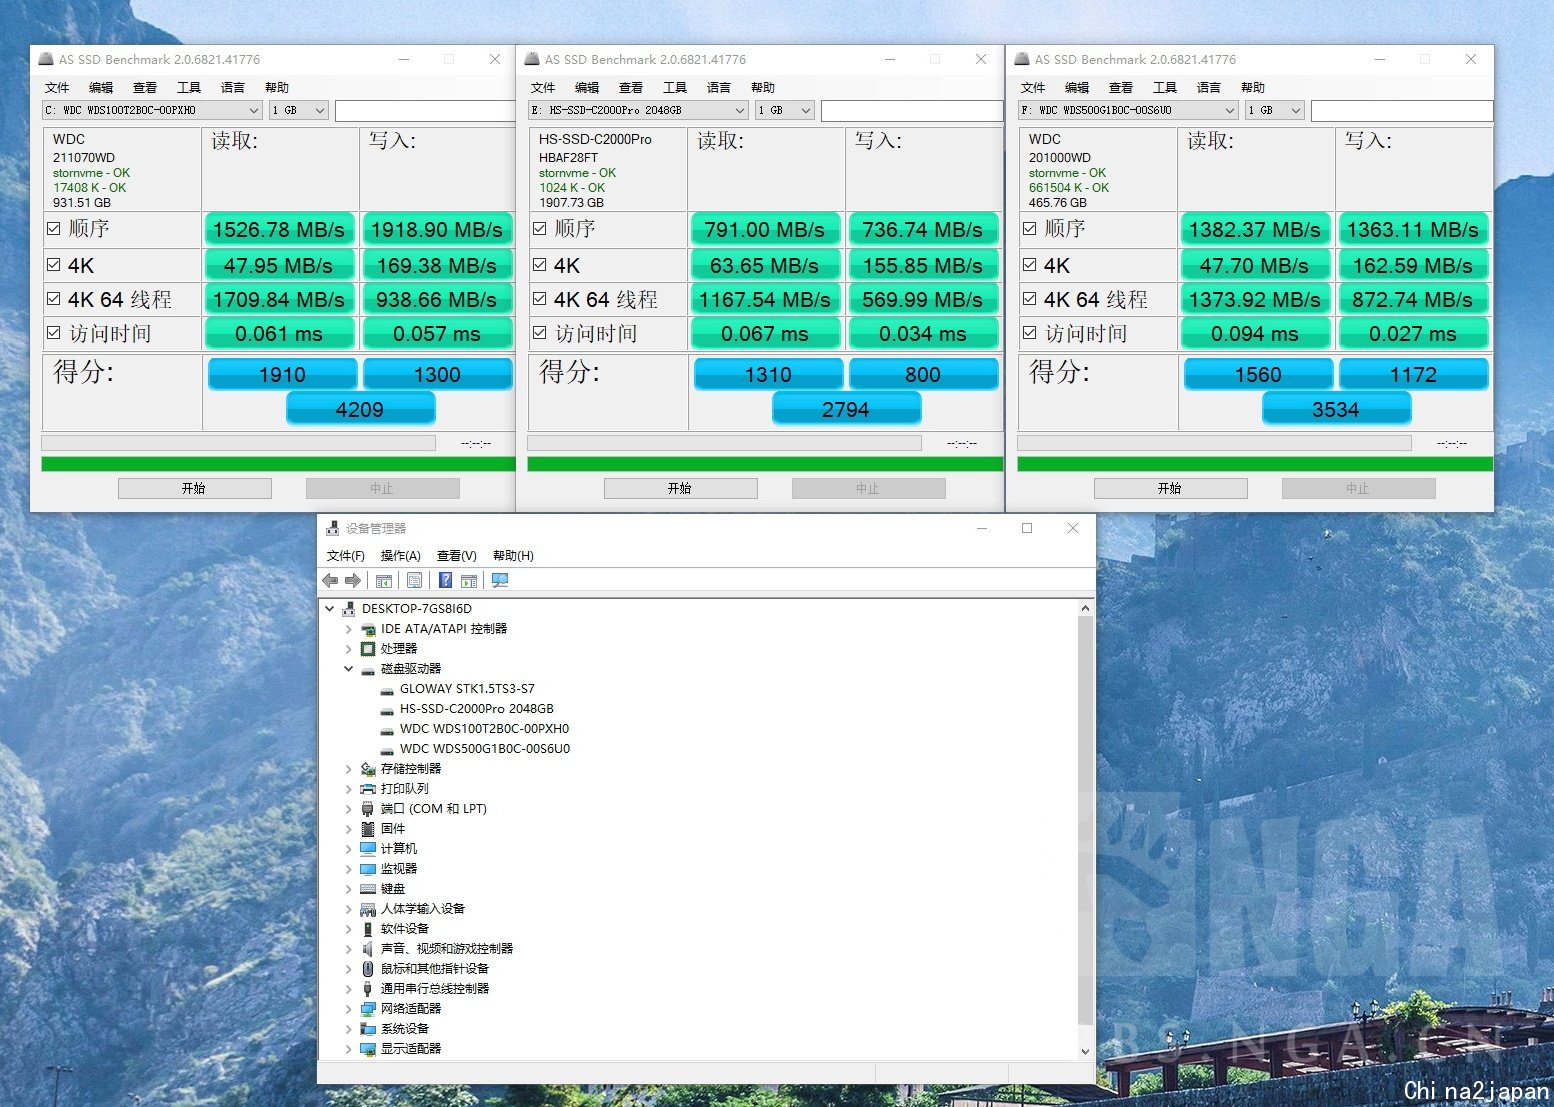Screen dimensions: 1554x1107
Task: Click the monitors (监视器) icon
Action: pyautogui.click(x=368, y=869)
